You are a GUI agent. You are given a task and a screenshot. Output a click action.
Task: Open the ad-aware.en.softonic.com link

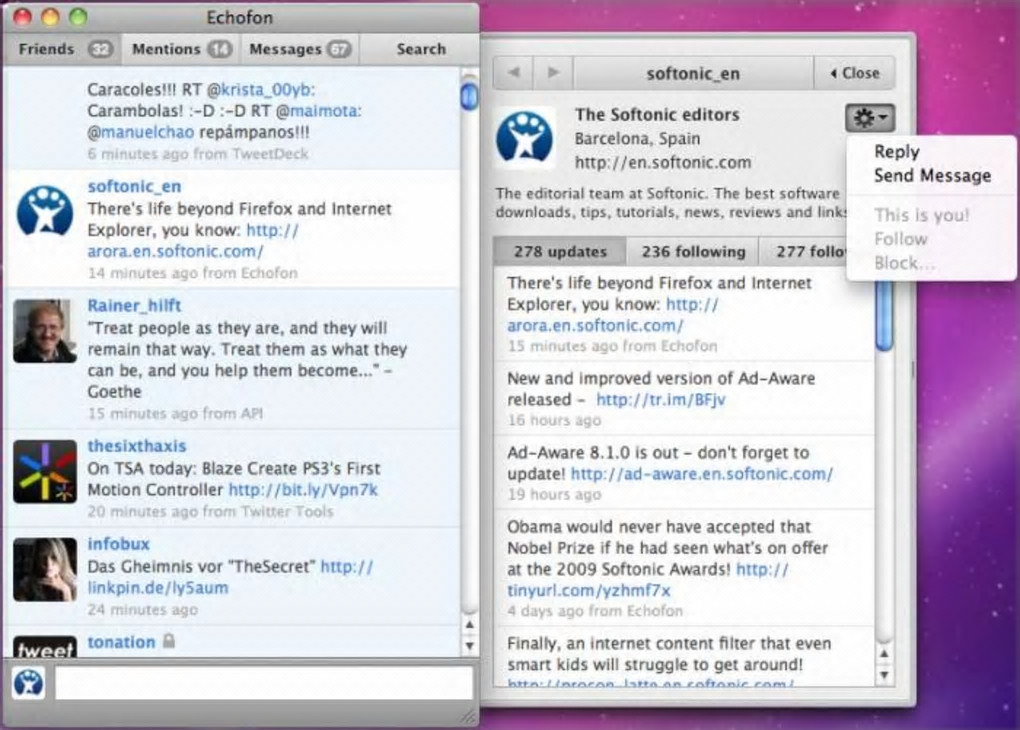pyautogui.click(x=701, y=474)
